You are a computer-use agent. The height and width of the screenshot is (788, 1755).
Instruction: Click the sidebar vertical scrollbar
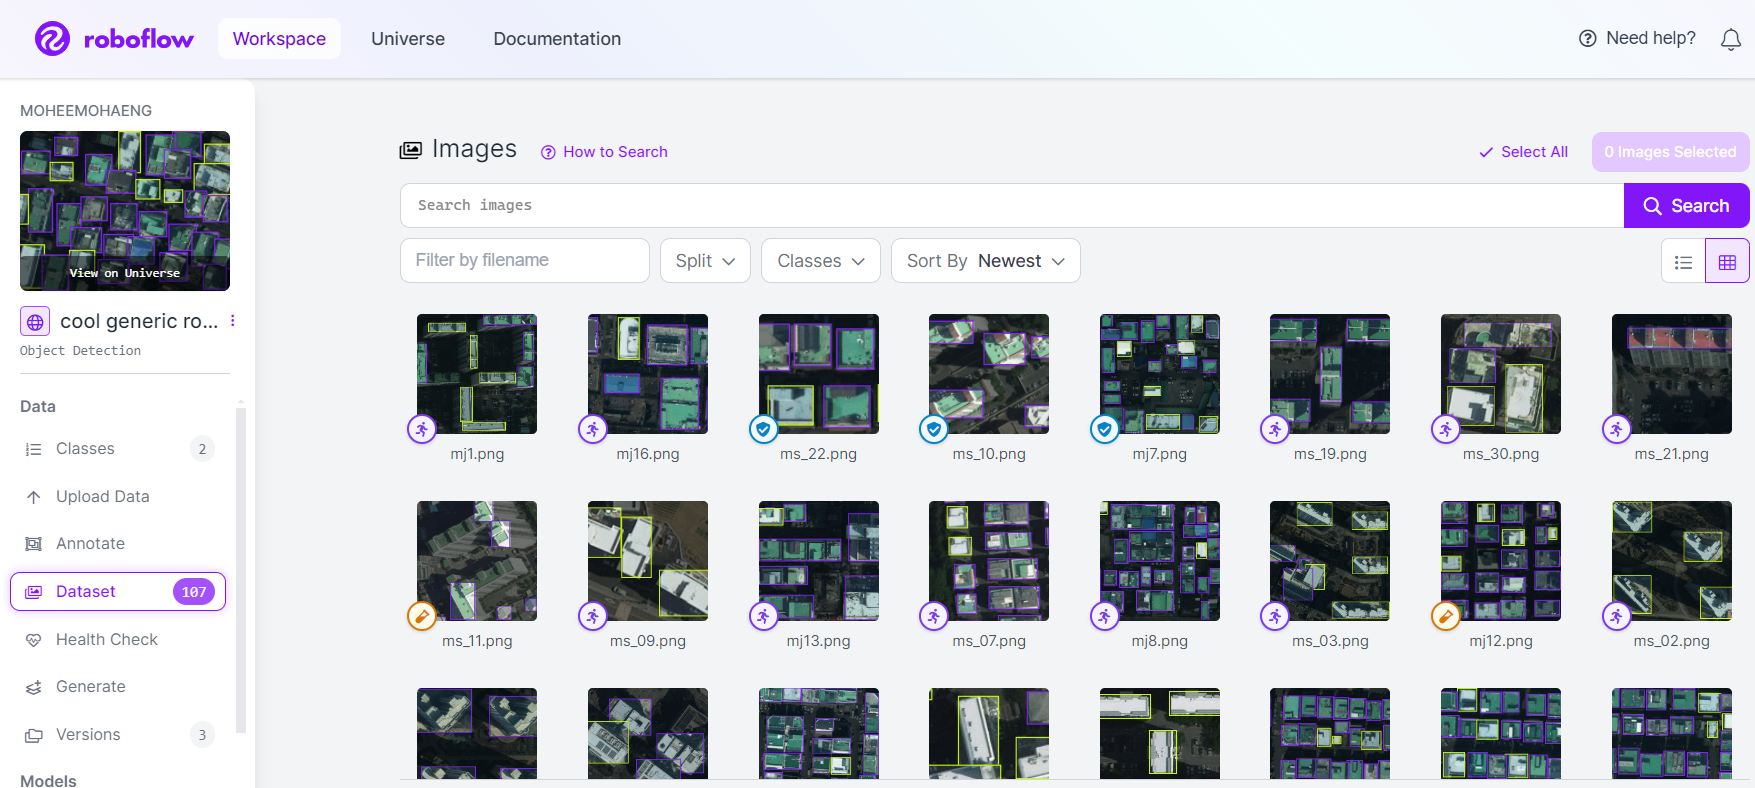(x=241, y=570)
